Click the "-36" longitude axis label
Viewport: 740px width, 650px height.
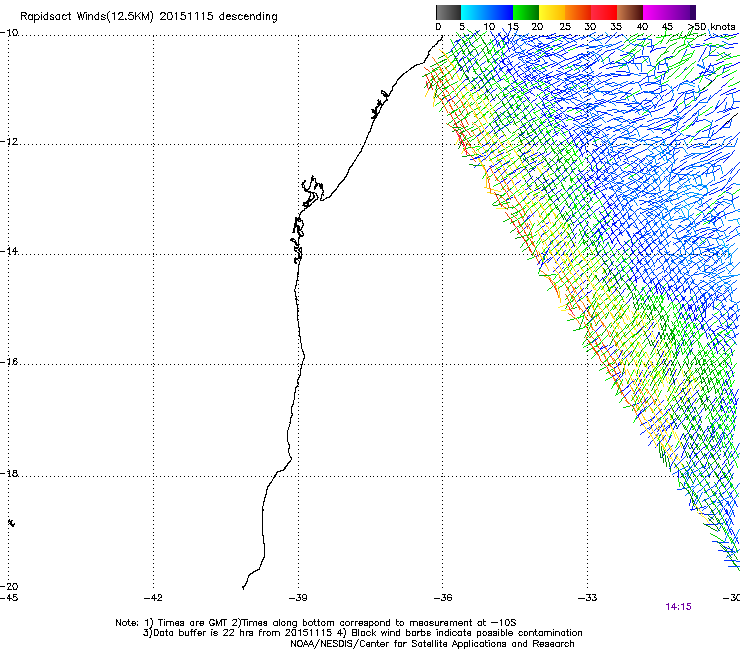[x=443, y=598]
